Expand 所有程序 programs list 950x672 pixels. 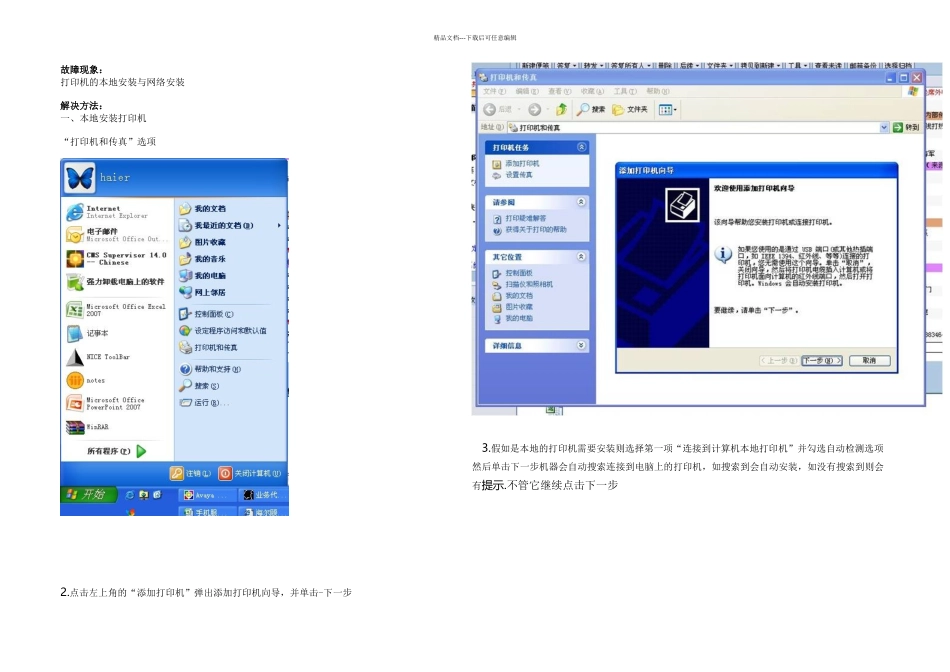coord(116,451)
